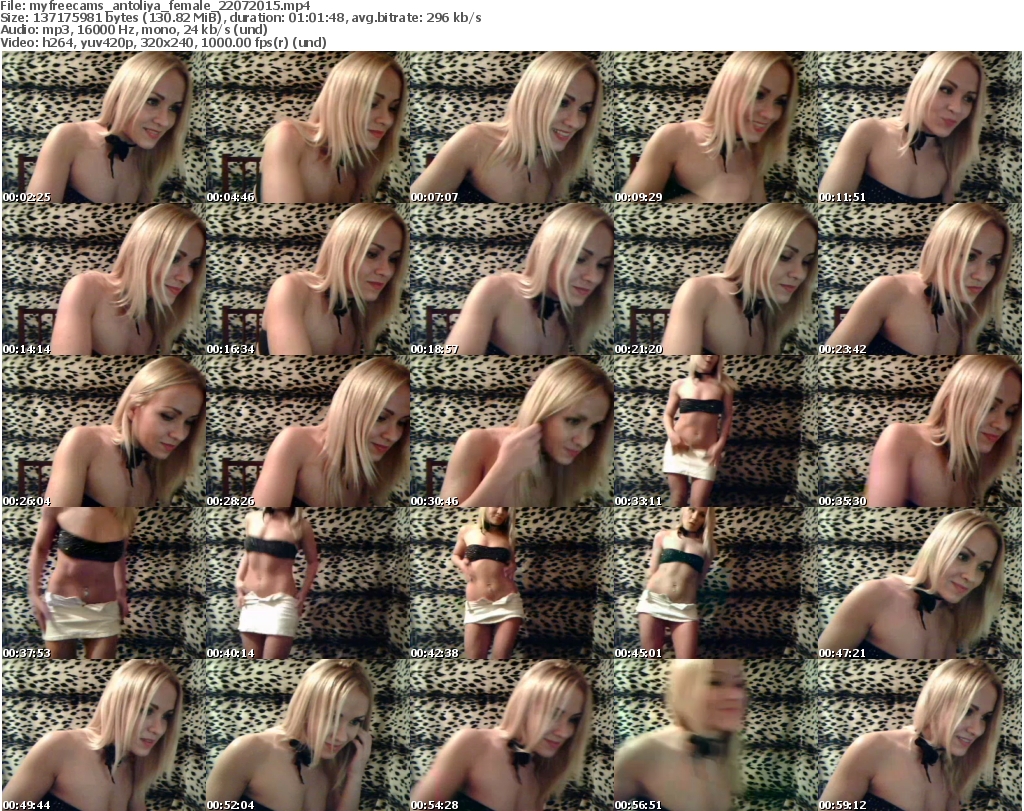Open the 00:28:26 thumbnail

coord(308,432)
